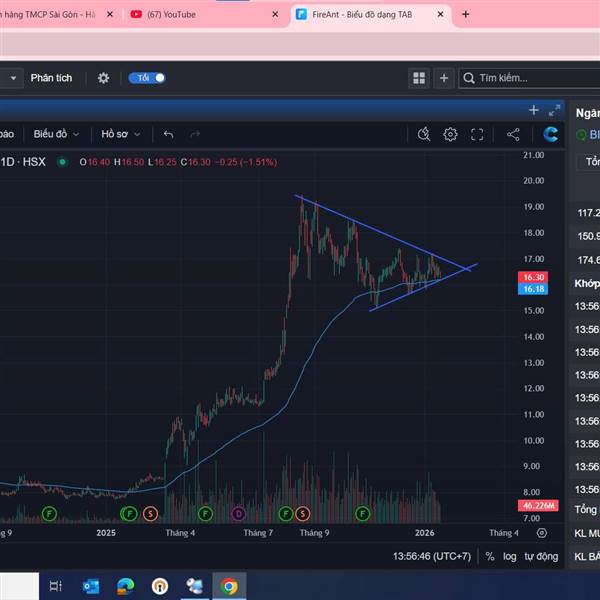Toggle the % percent scale
Screen dimensions: 600x600
(x=490, y=556)
